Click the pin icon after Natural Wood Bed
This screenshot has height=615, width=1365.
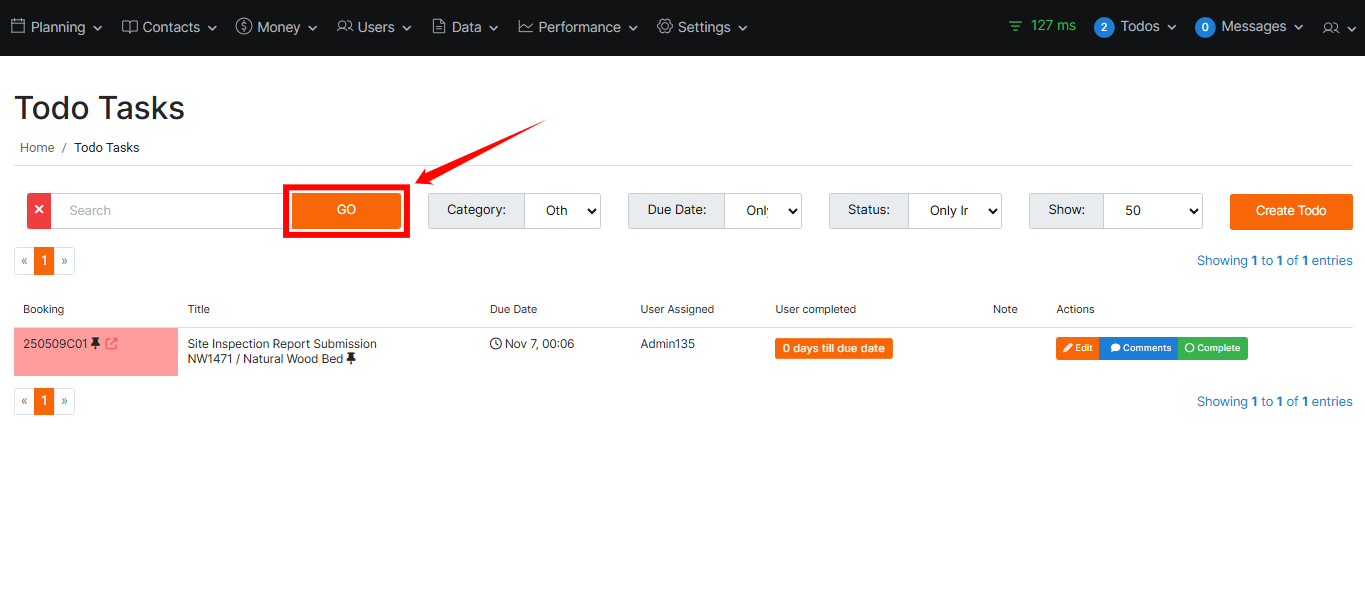click(351, 359)
